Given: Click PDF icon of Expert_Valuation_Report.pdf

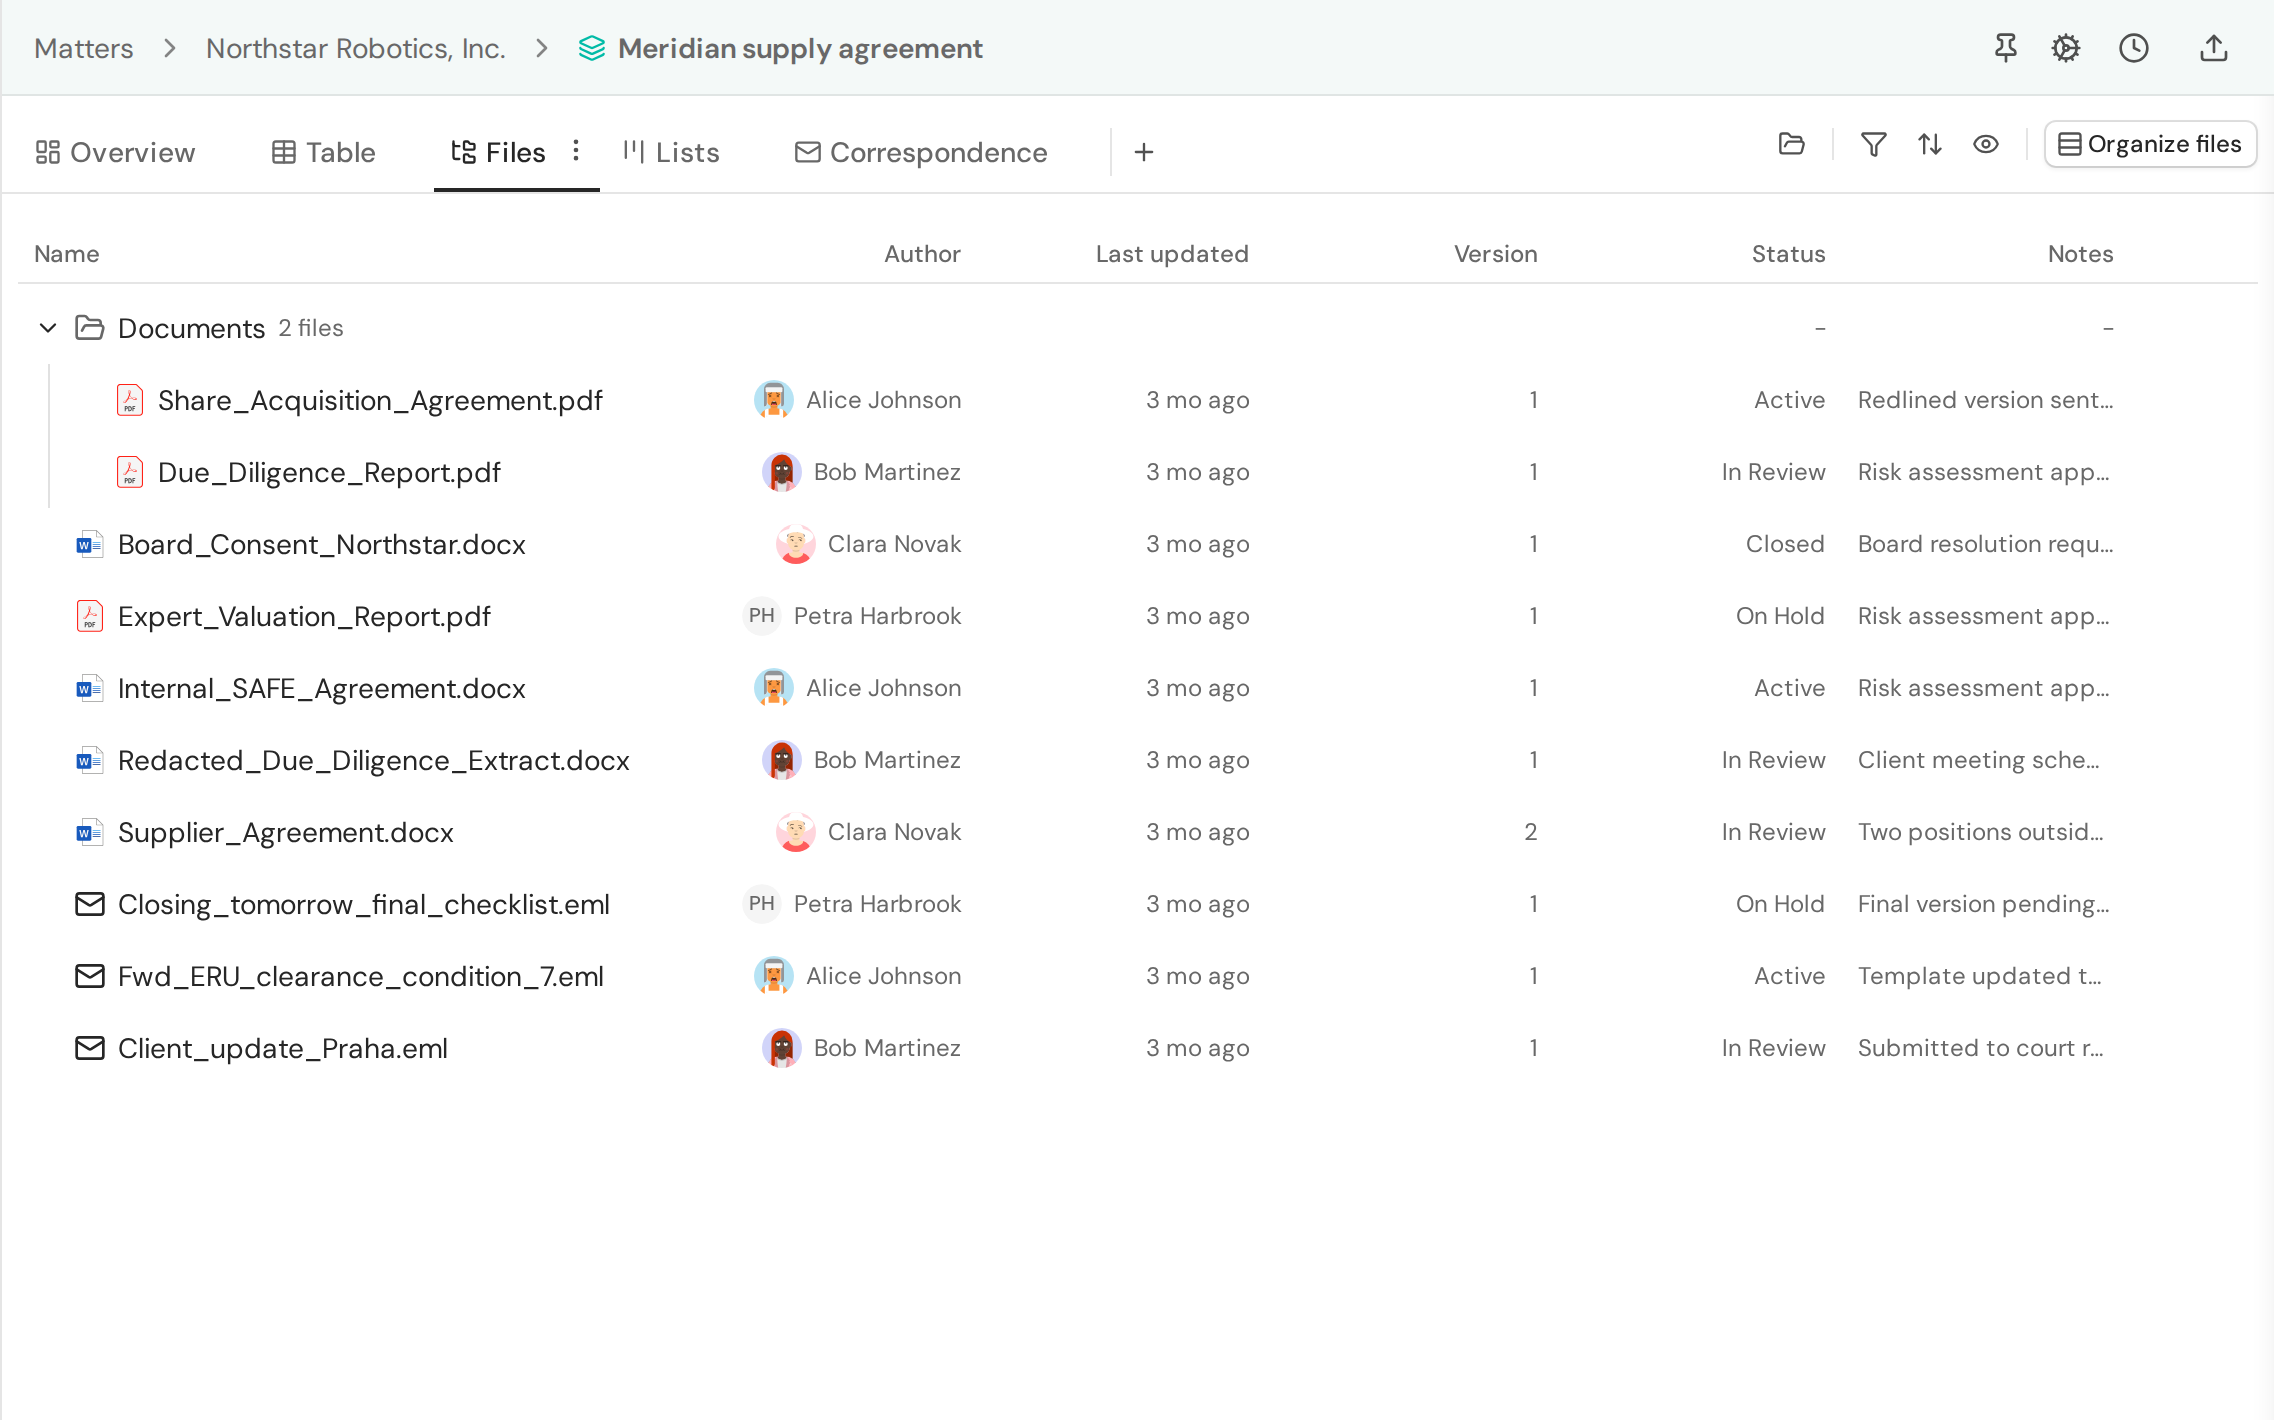Looking at the screenshot, I should point(90,616).
